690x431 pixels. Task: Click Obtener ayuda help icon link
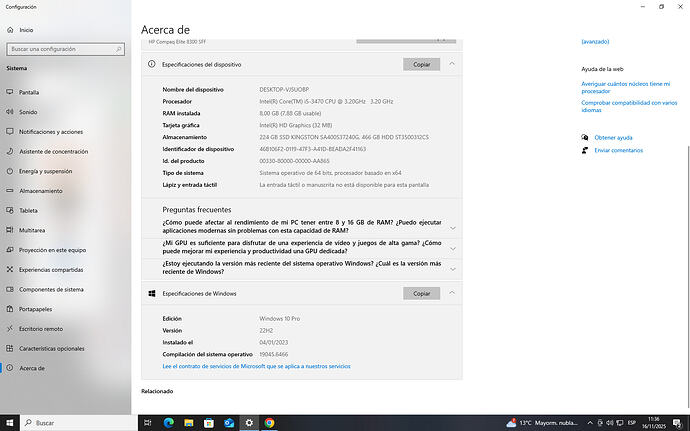point(612,137)
